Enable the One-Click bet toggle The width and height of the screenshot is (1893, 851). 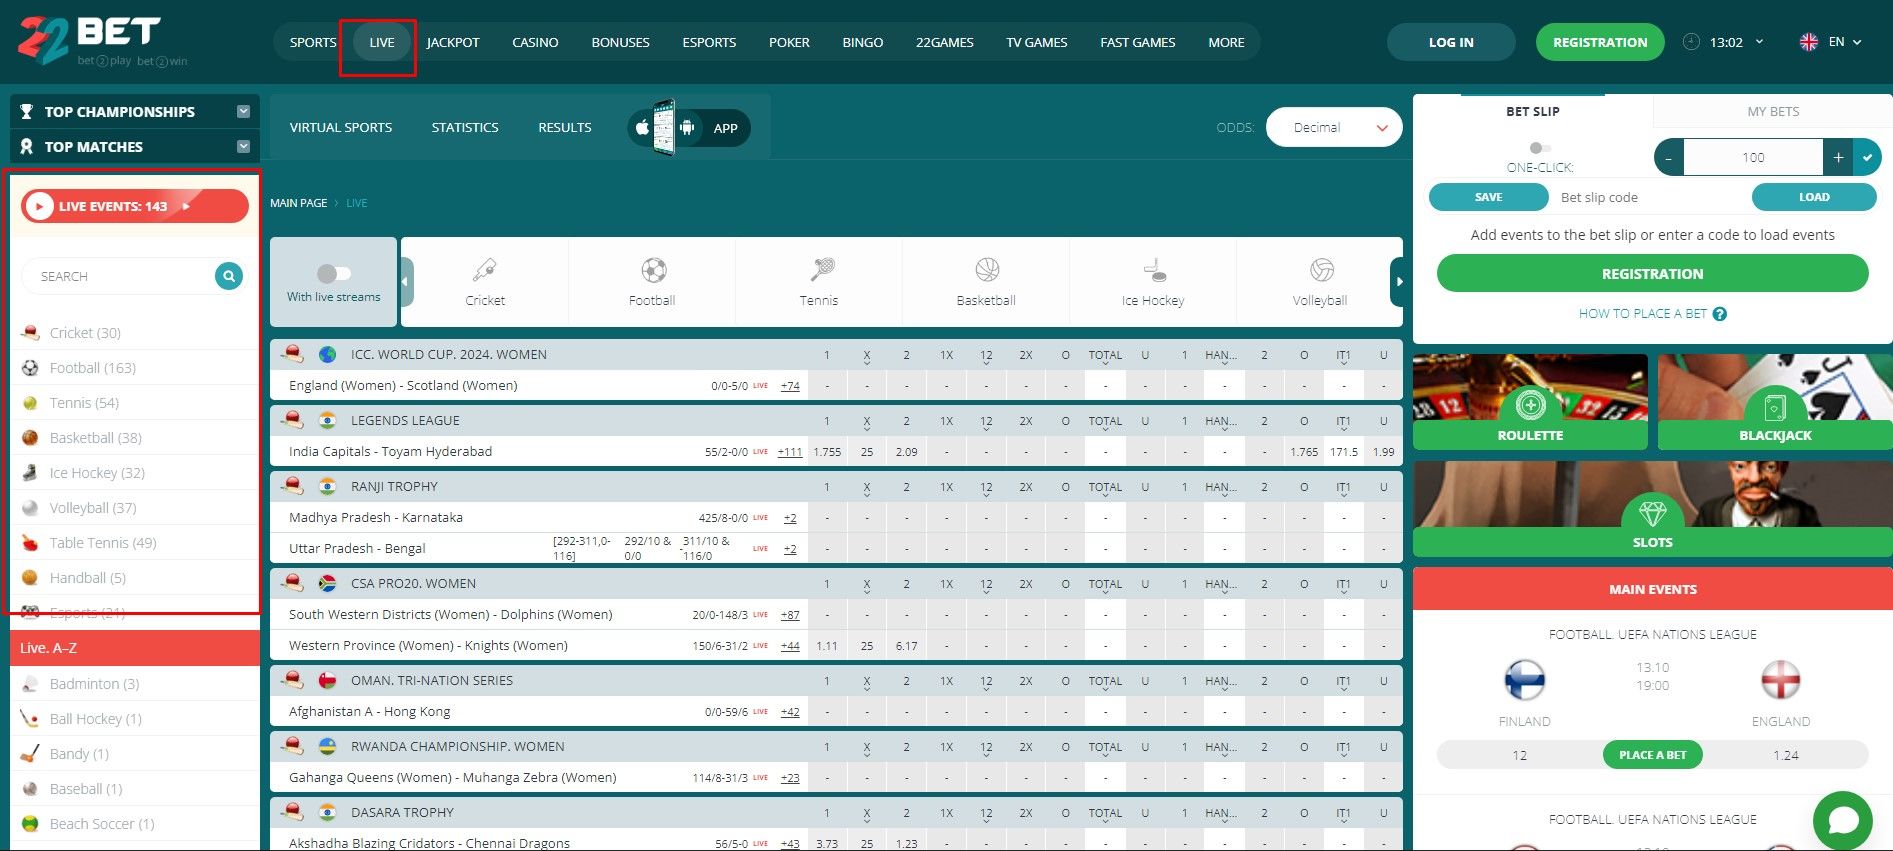point(1540,148)
